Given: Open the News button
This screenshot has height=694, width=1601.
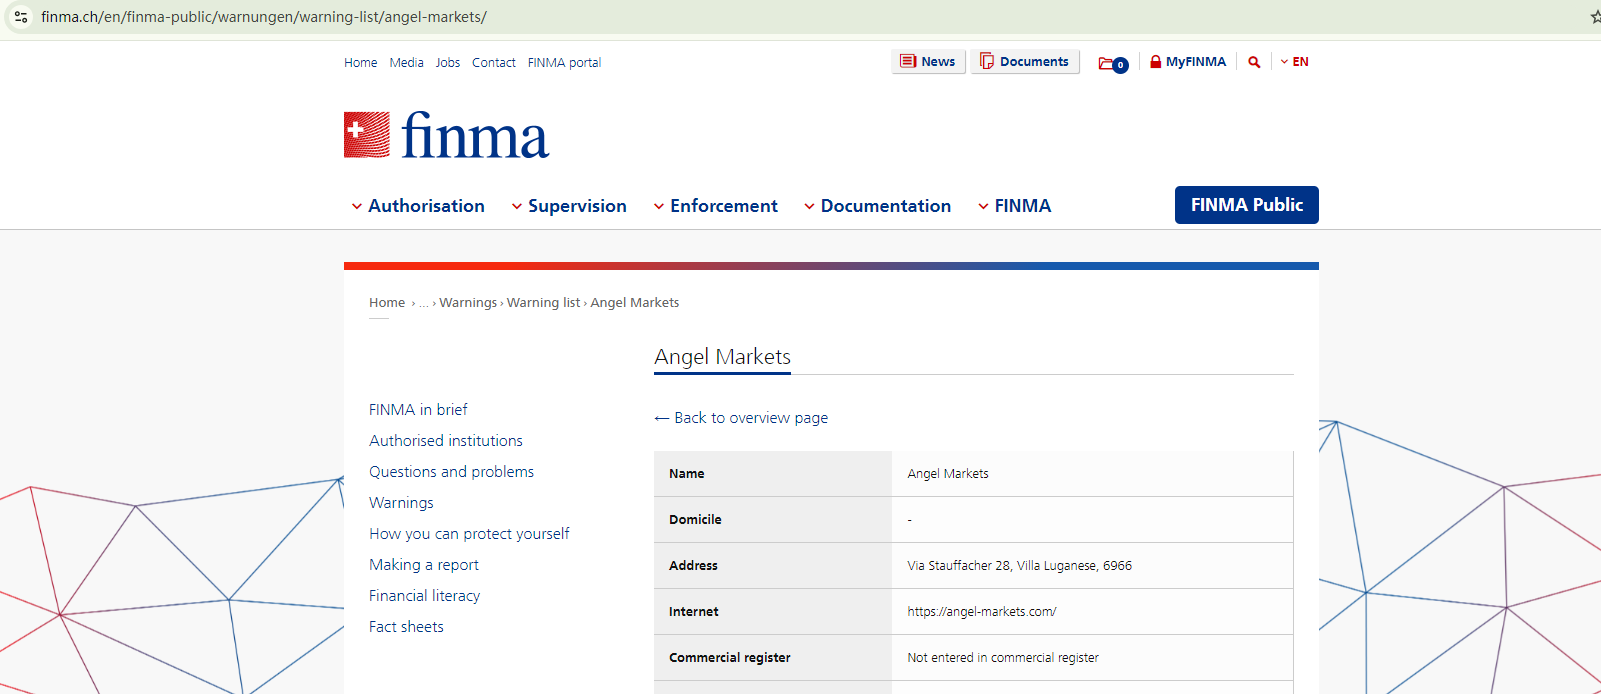Looking at the screenshot, I should [928, 62].
